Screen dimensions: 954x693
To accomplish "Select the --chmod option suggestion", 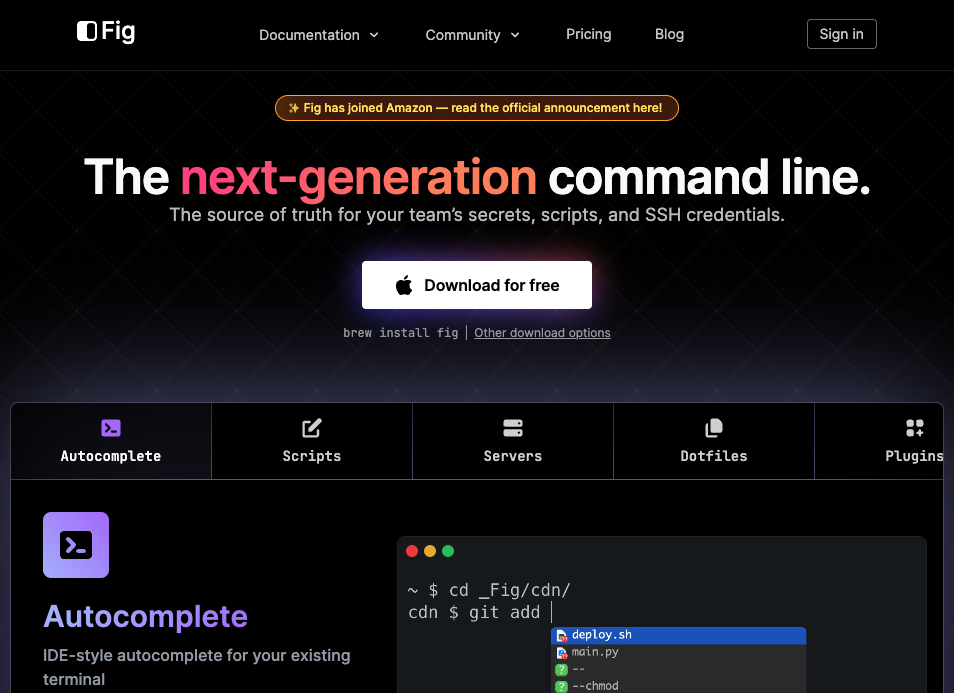I will pyautogui.click(x=678, y=686).
